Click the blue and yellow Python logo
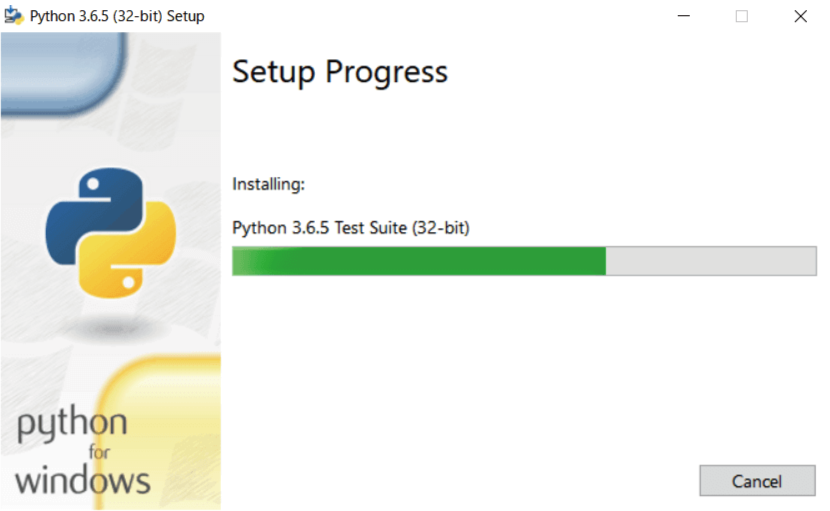830x511 pixels. 111,233
